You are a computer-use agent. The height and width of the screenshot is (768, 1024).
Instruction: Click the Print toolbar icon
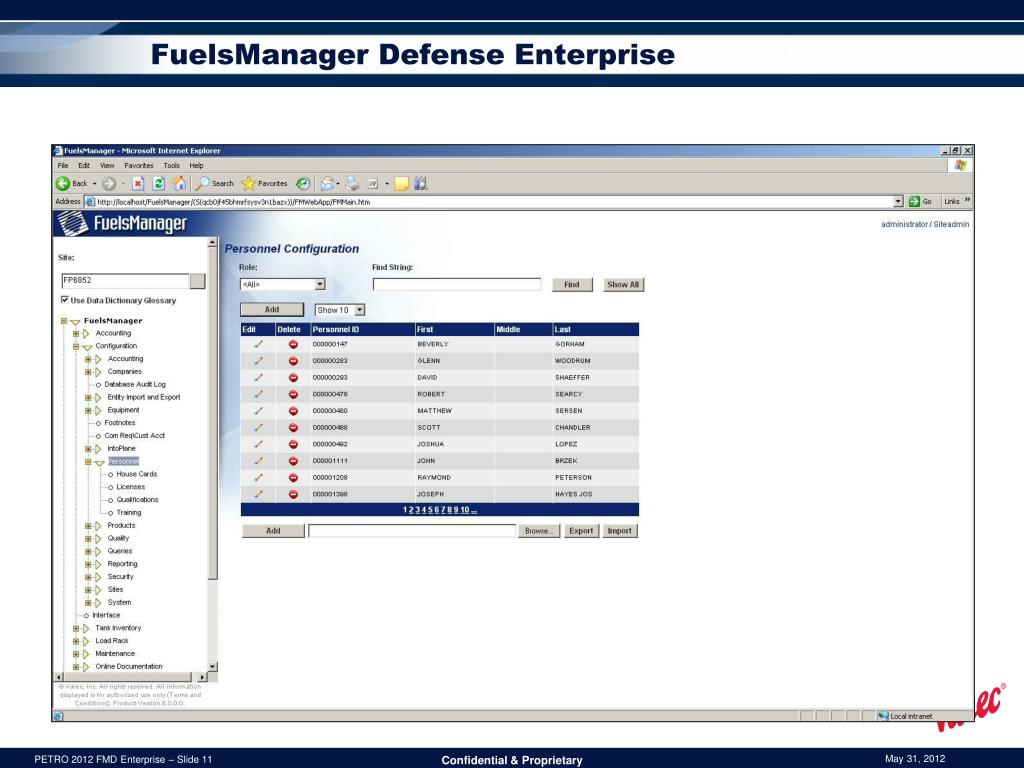[352, 184]
